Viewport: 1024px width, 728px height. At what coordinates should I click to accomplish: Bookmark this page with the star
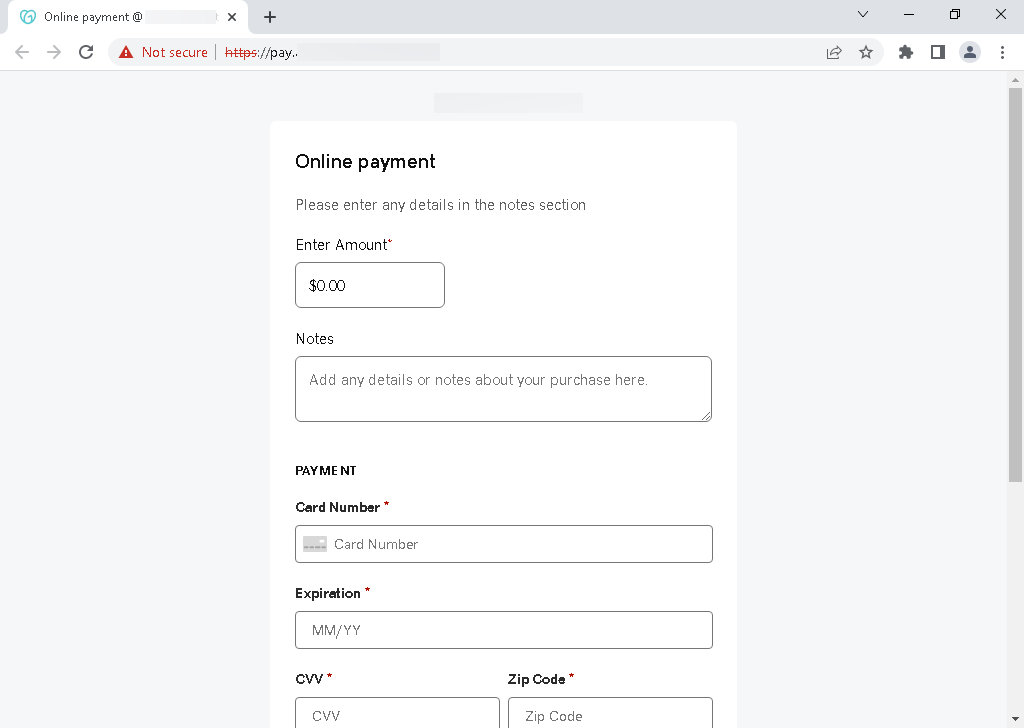[x=866, y=52]
